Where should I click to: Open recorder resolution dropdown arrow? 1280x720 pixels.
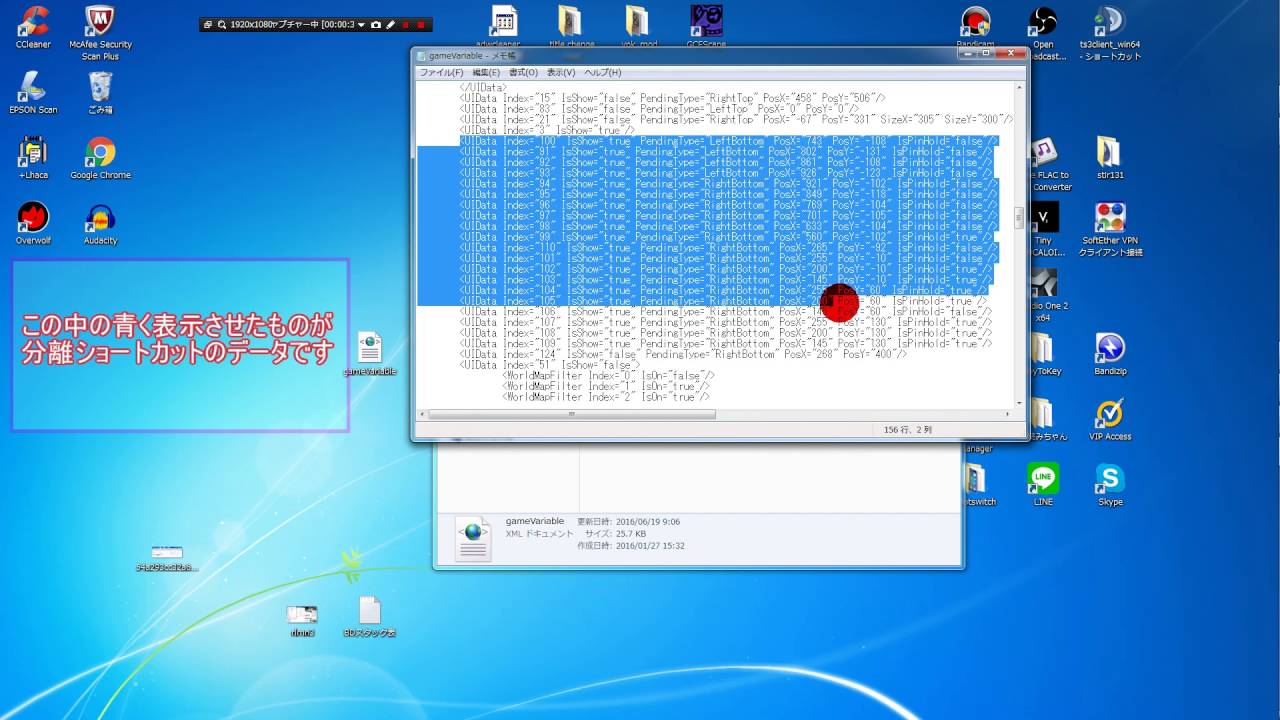[361, 24]
